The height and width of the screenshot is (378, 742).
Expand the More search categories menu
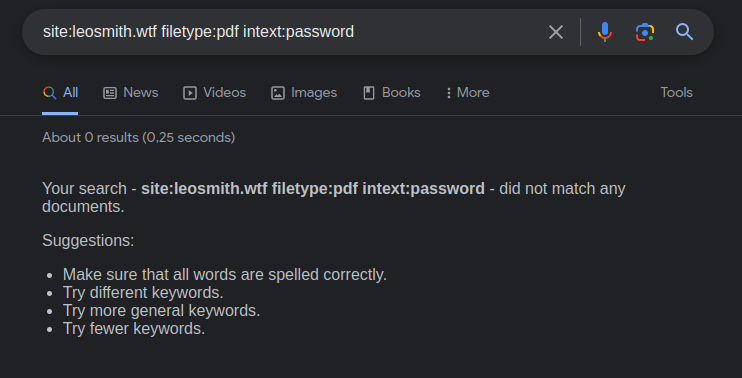pos(468,93)
